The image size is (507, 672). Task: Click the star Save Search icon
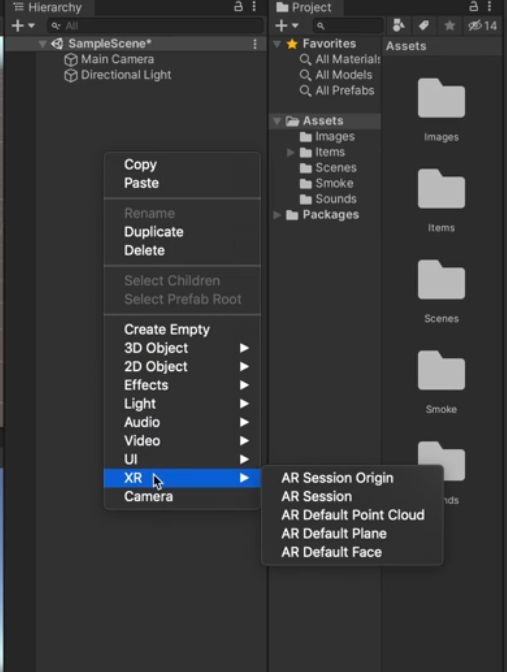click(x=449, y=26)
